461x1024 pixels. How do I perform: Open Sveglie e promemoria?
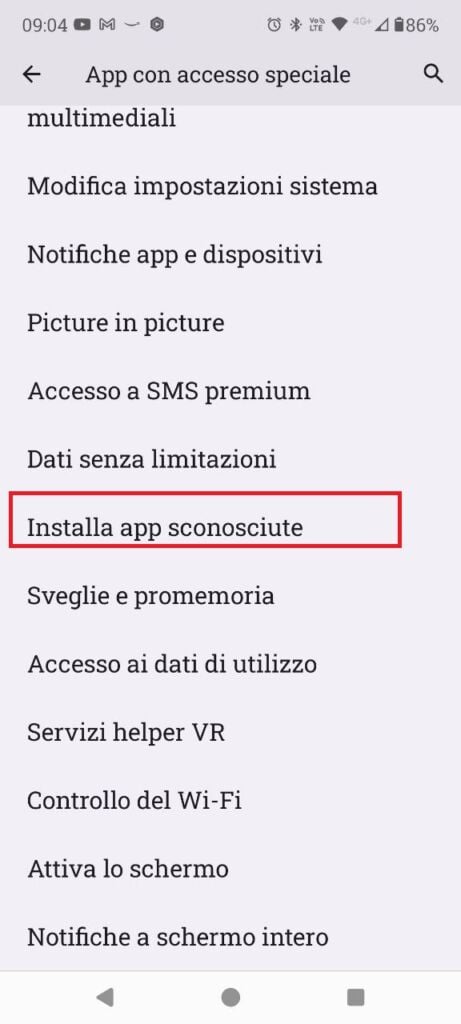pyautogui.click(x=230, y=596)
